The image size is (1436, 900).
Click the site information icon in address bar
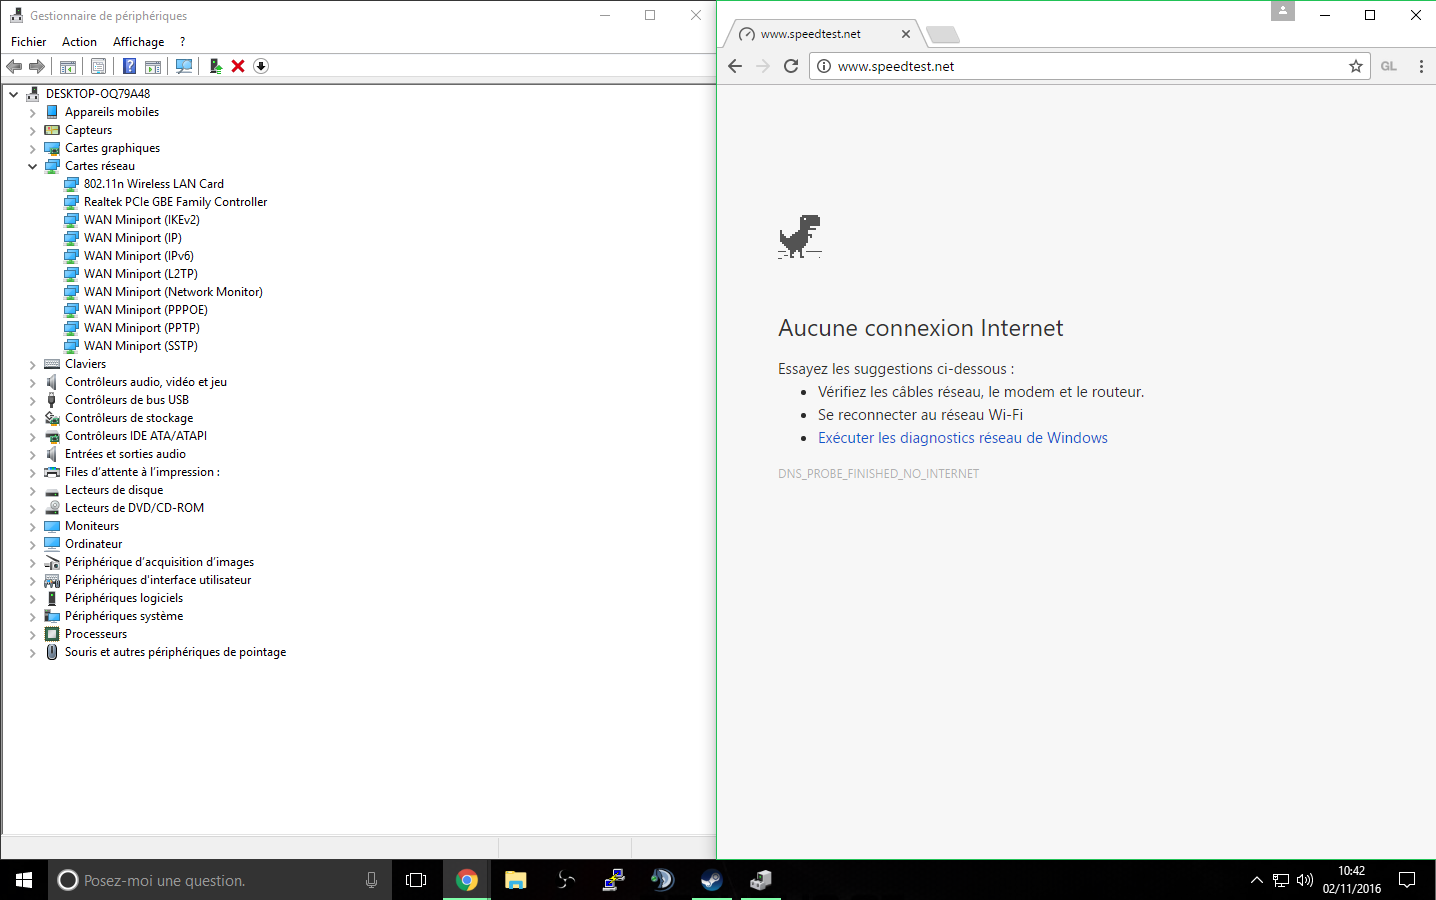pos(824,66)
